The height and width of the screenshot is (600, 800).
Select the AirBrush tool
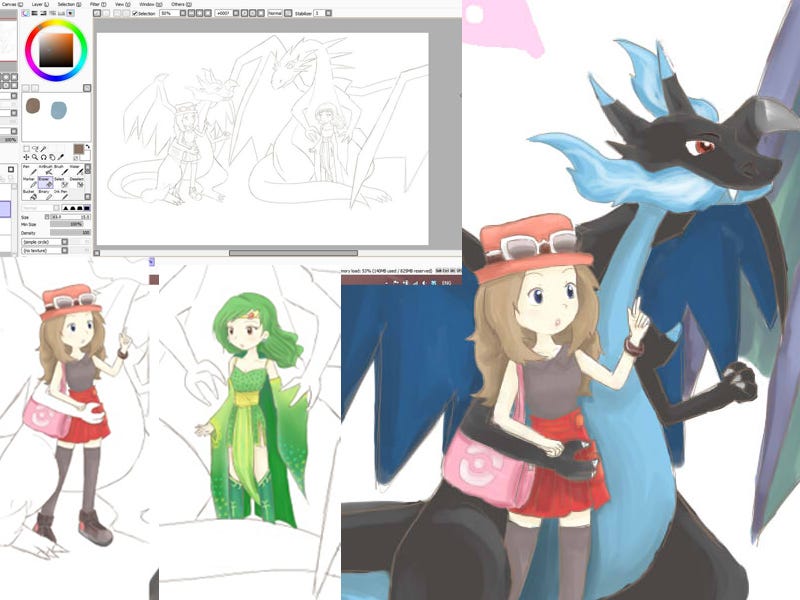coord(45,171)
